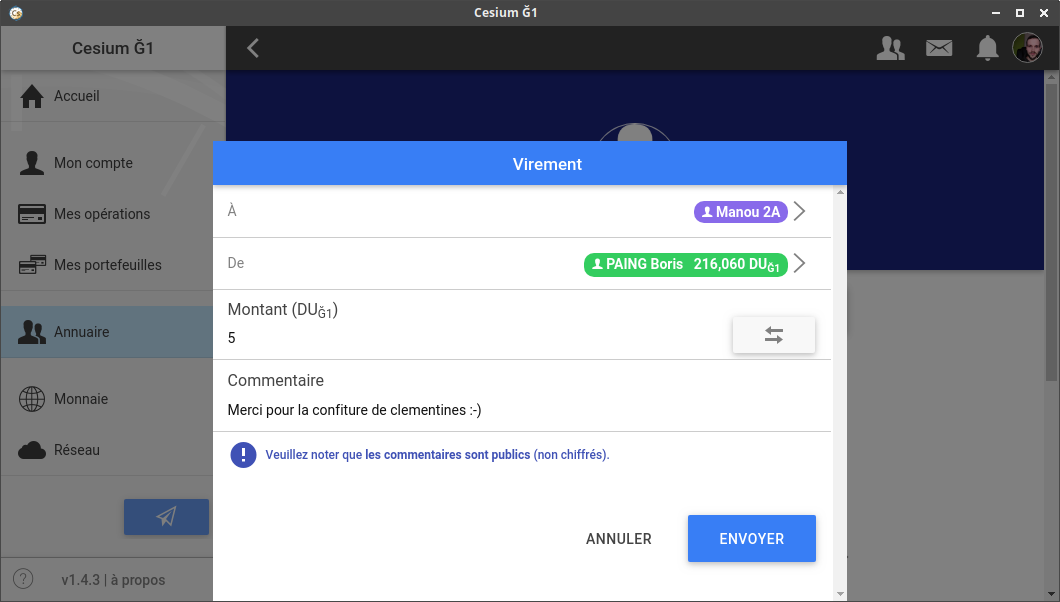Select the PAING Boris wallet badge
This screenshot has height=602, width=1060.
click(685, 264)
